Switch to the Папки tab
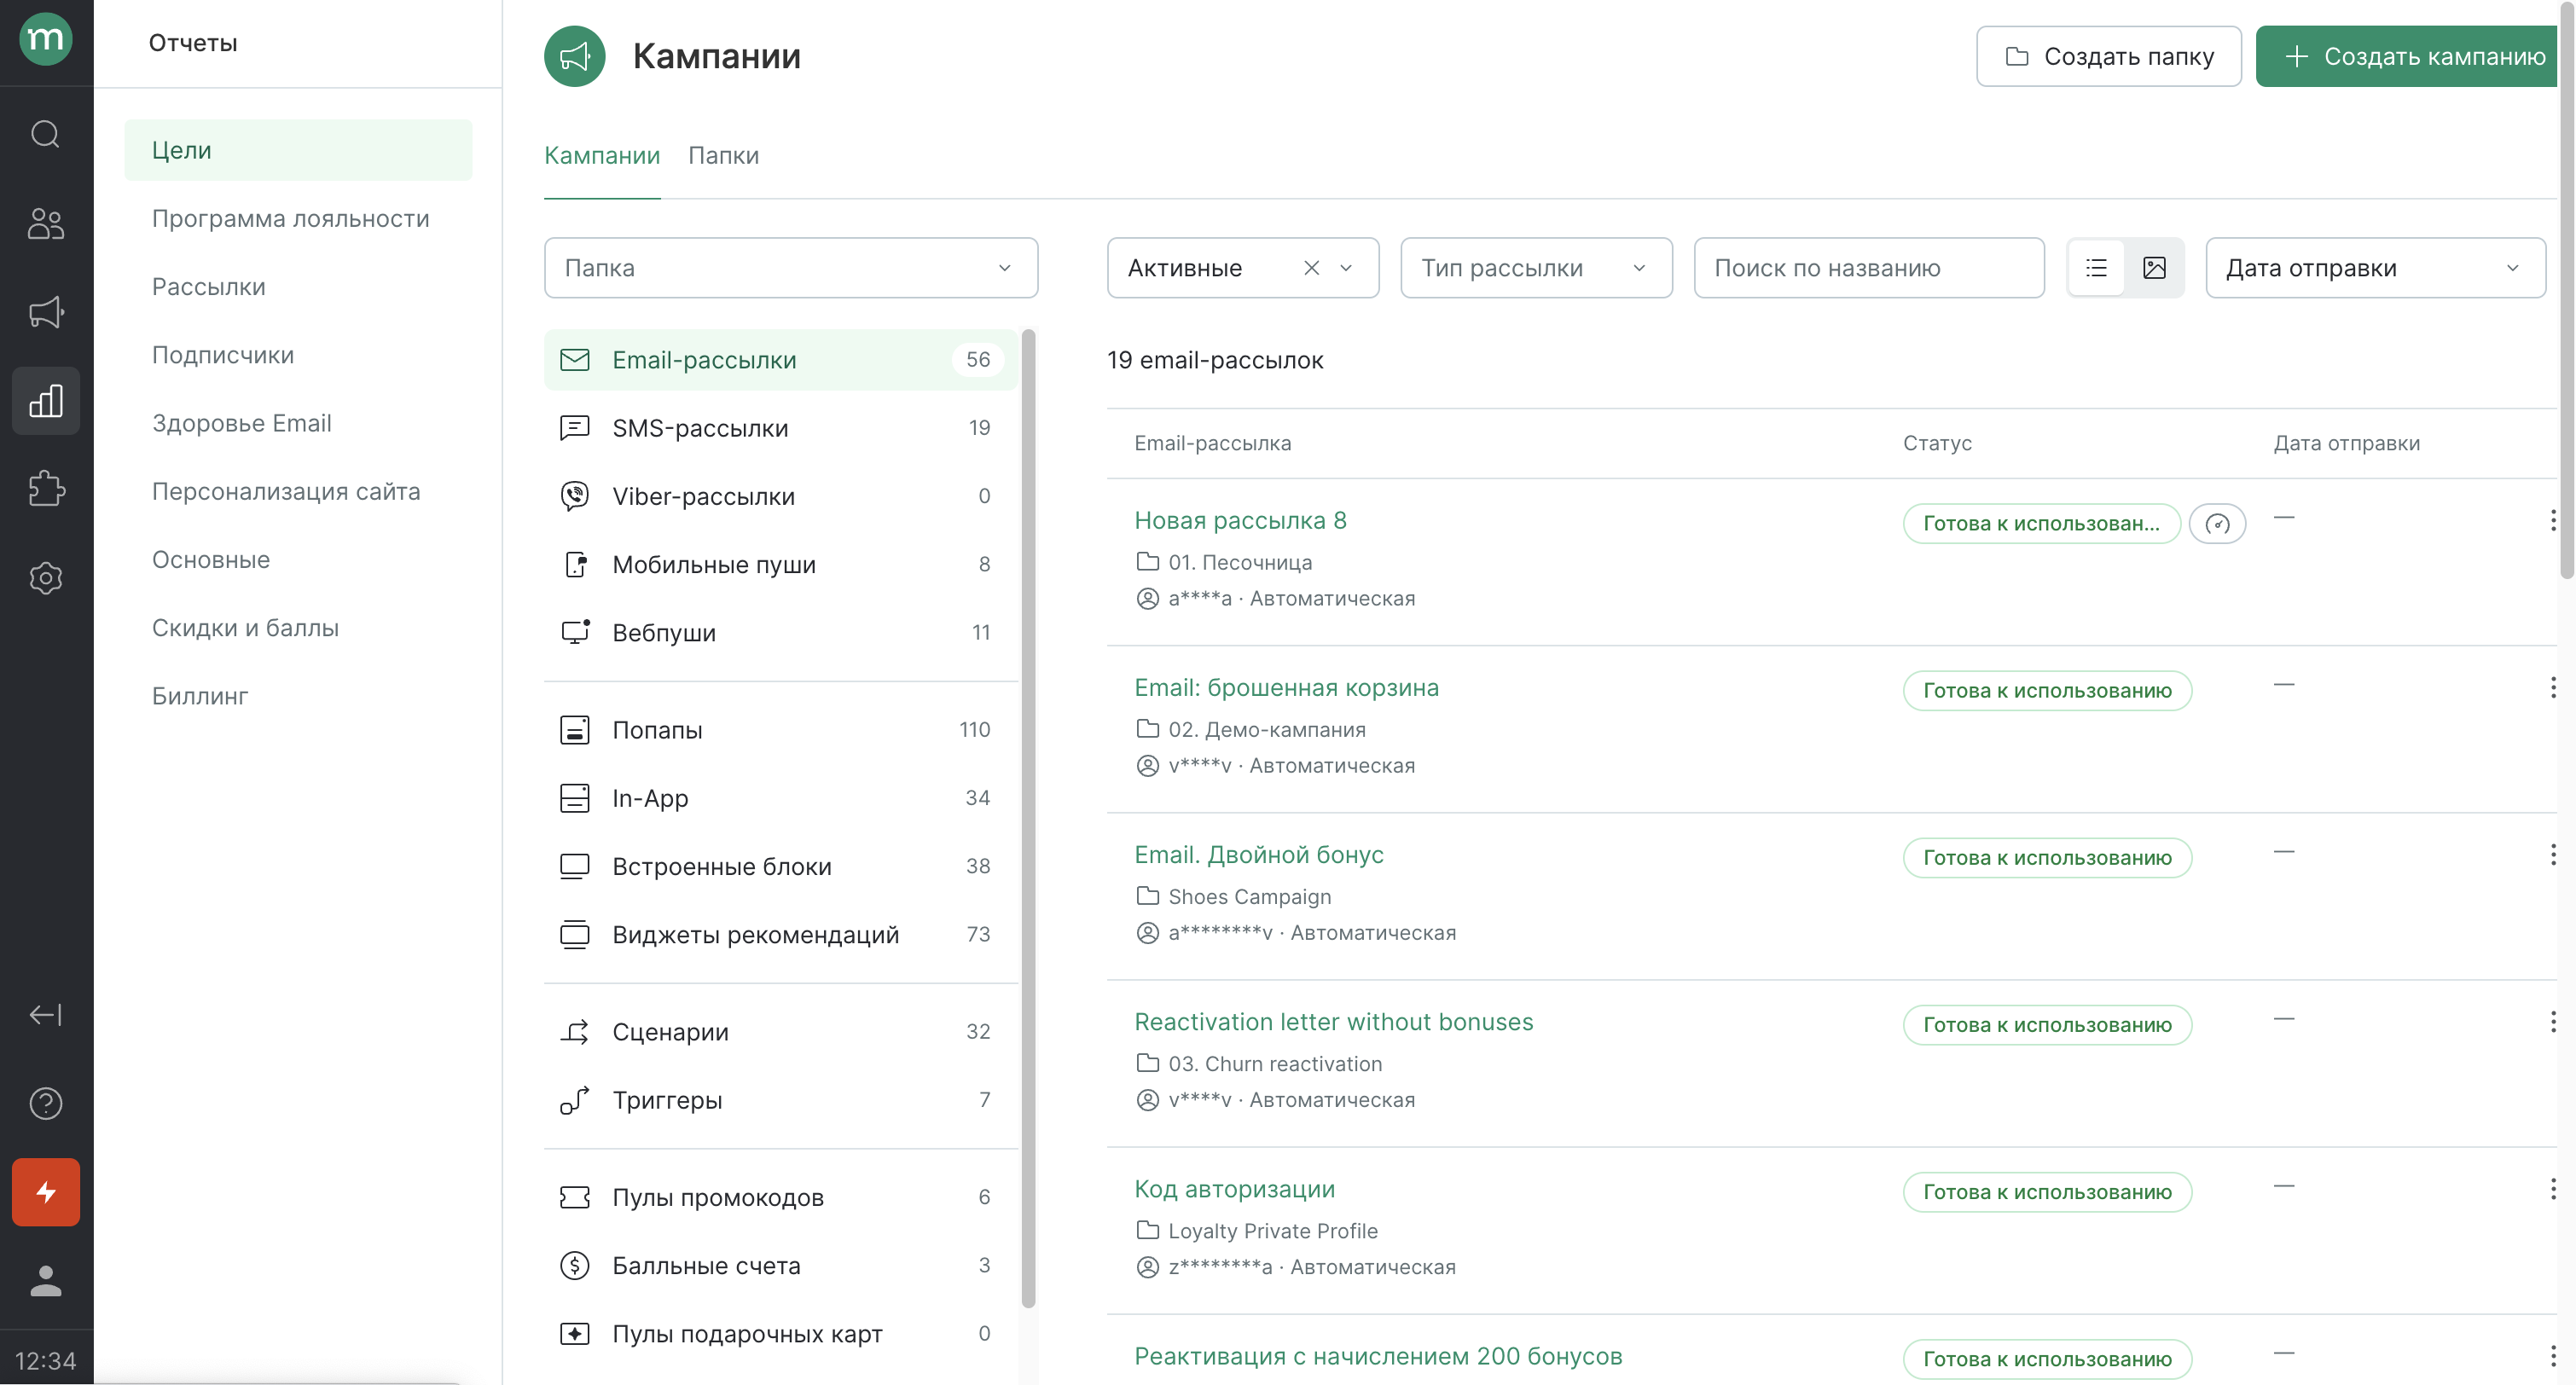Screen dimensions: 2576x1385 click(x=723, y=156)
